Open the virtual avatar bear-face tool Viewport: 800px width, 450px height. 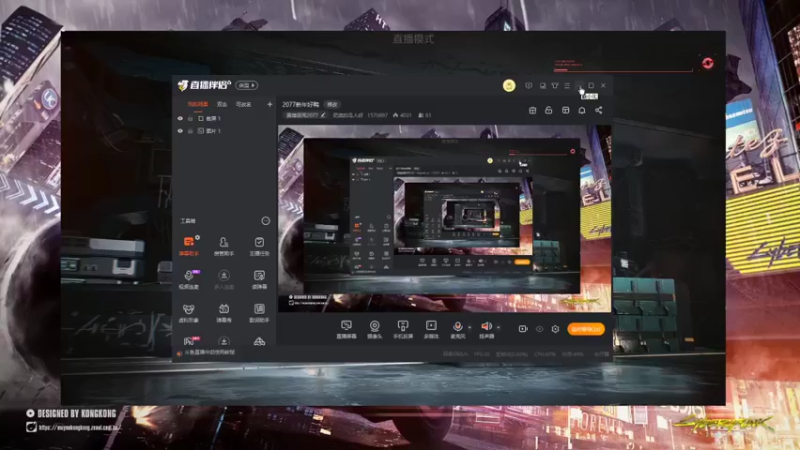[188, 312]
